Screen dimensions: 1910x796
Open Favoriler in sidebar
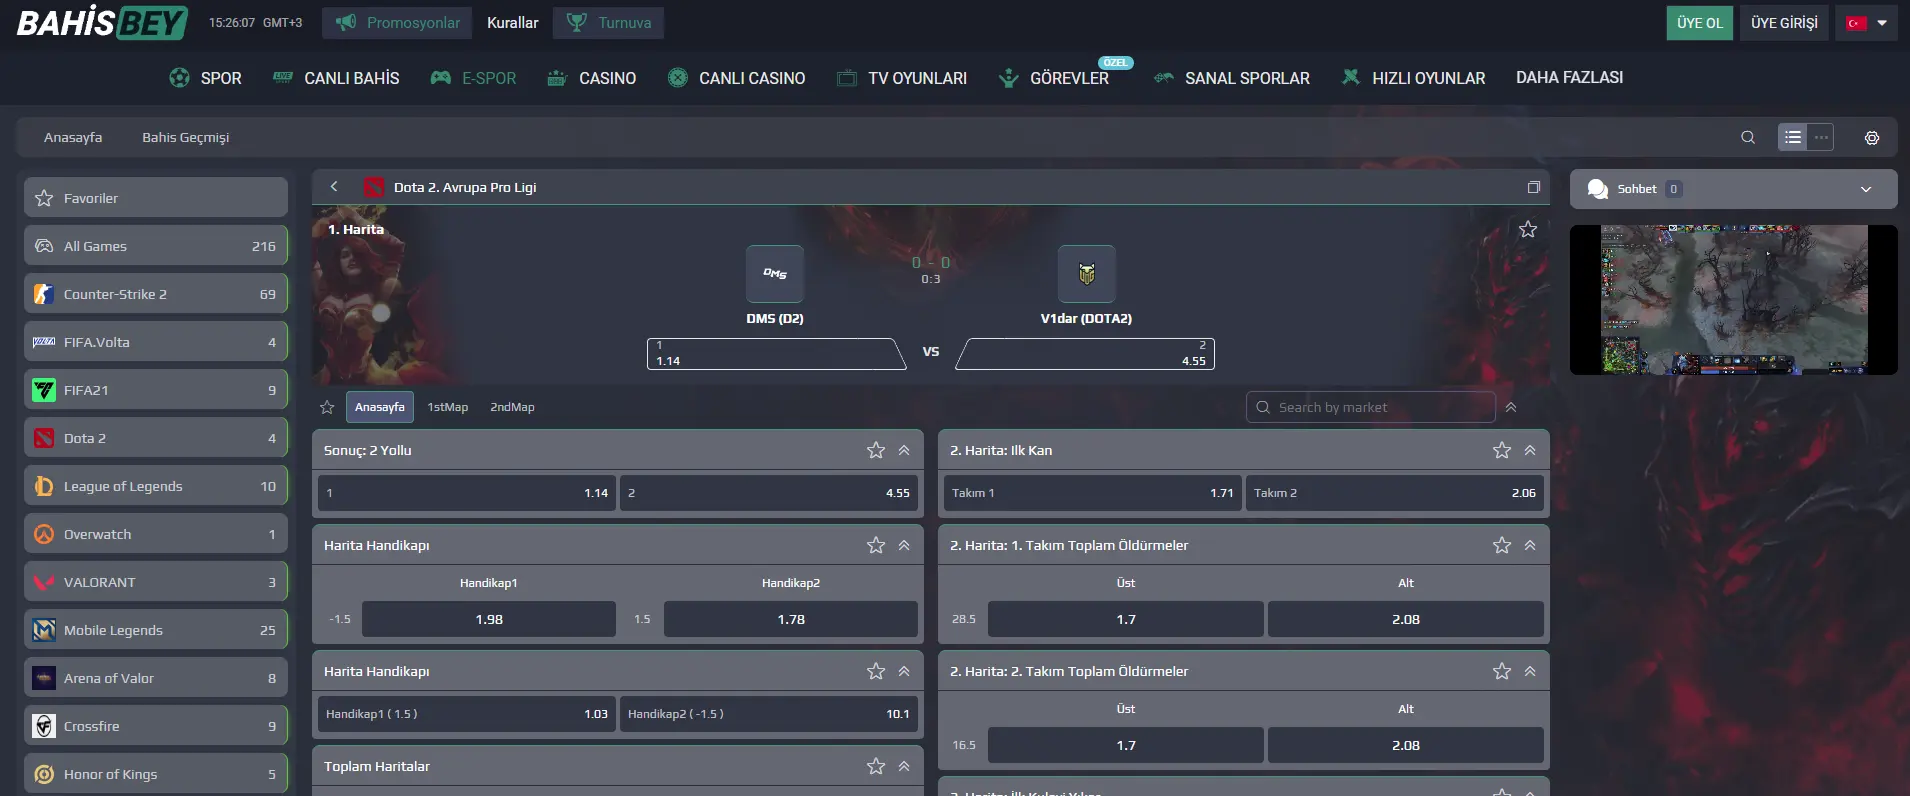(x=156, y=198)
